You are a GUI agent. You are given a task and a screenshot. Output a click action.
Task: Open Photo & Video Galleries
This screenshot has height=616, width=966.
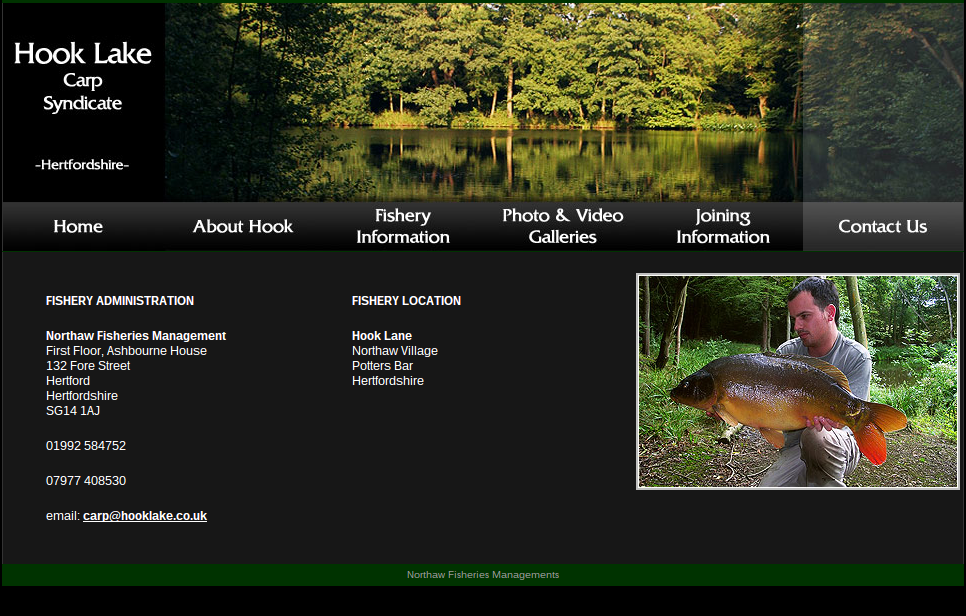point(562,226)
